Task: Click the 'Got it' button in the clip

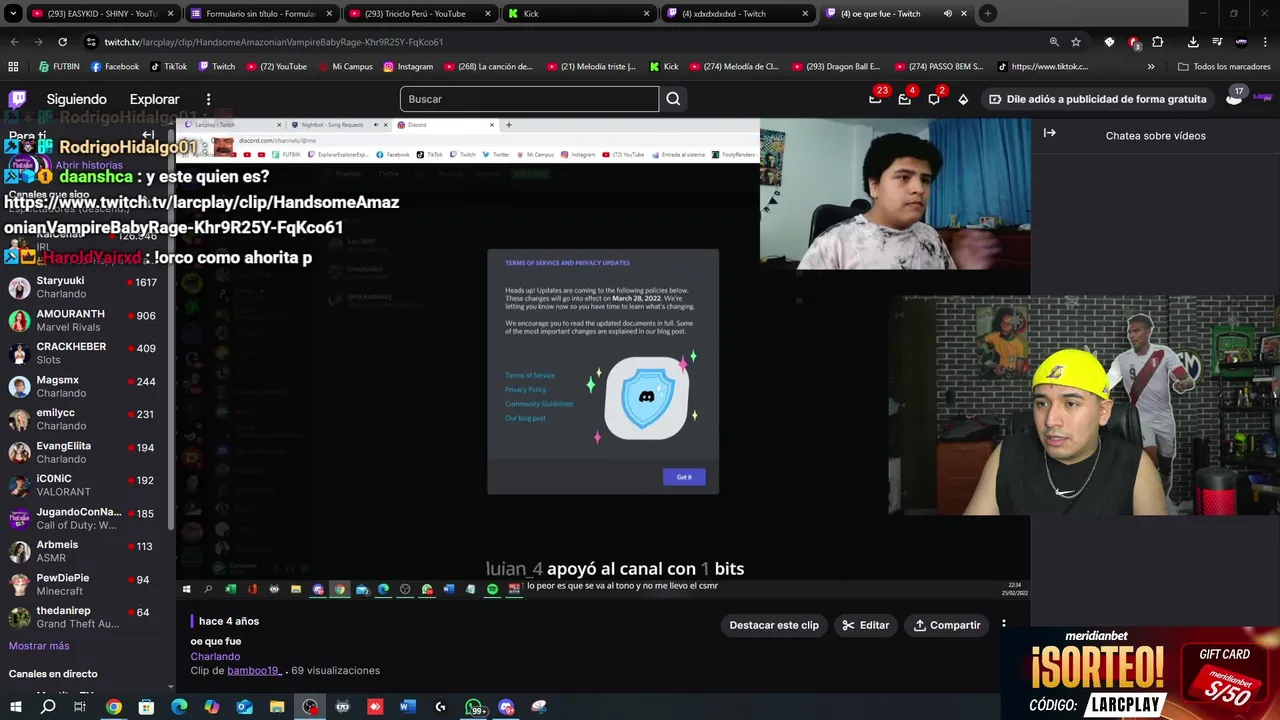Action: click(x=684, y=477)
